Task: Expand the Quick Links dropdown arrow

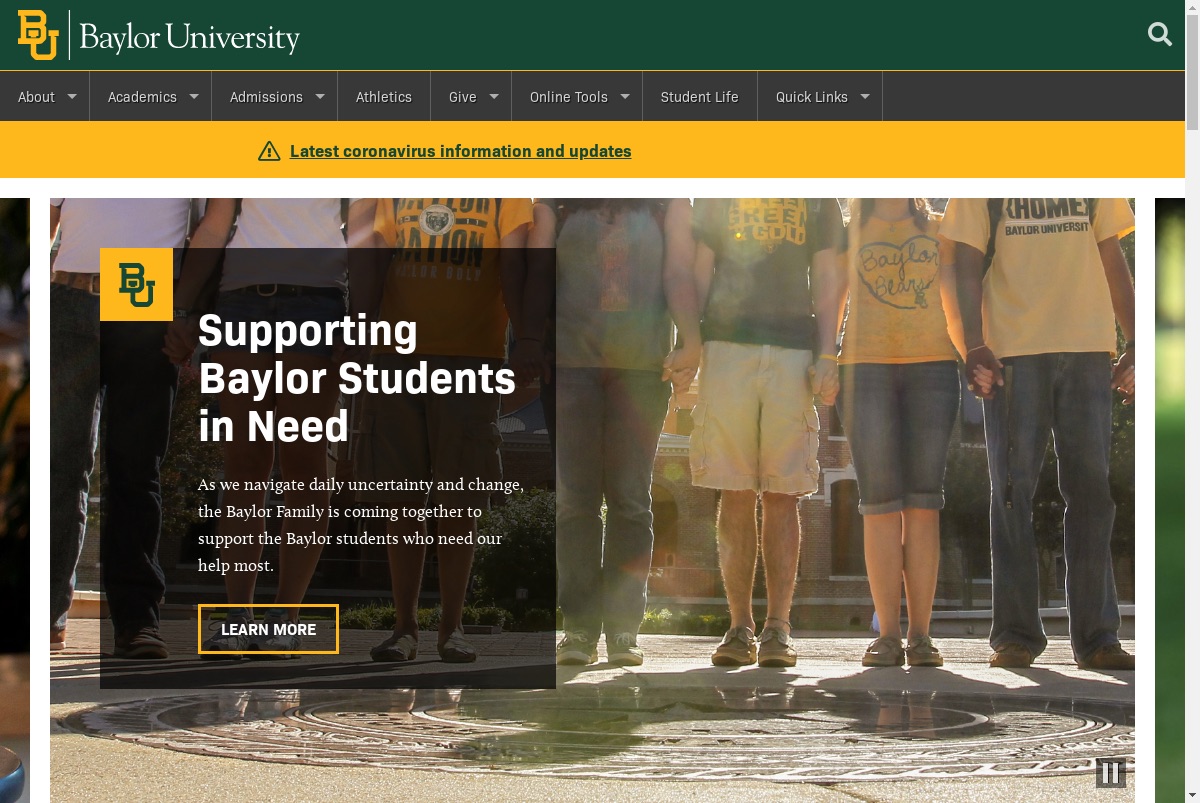Action: (865, 97)
